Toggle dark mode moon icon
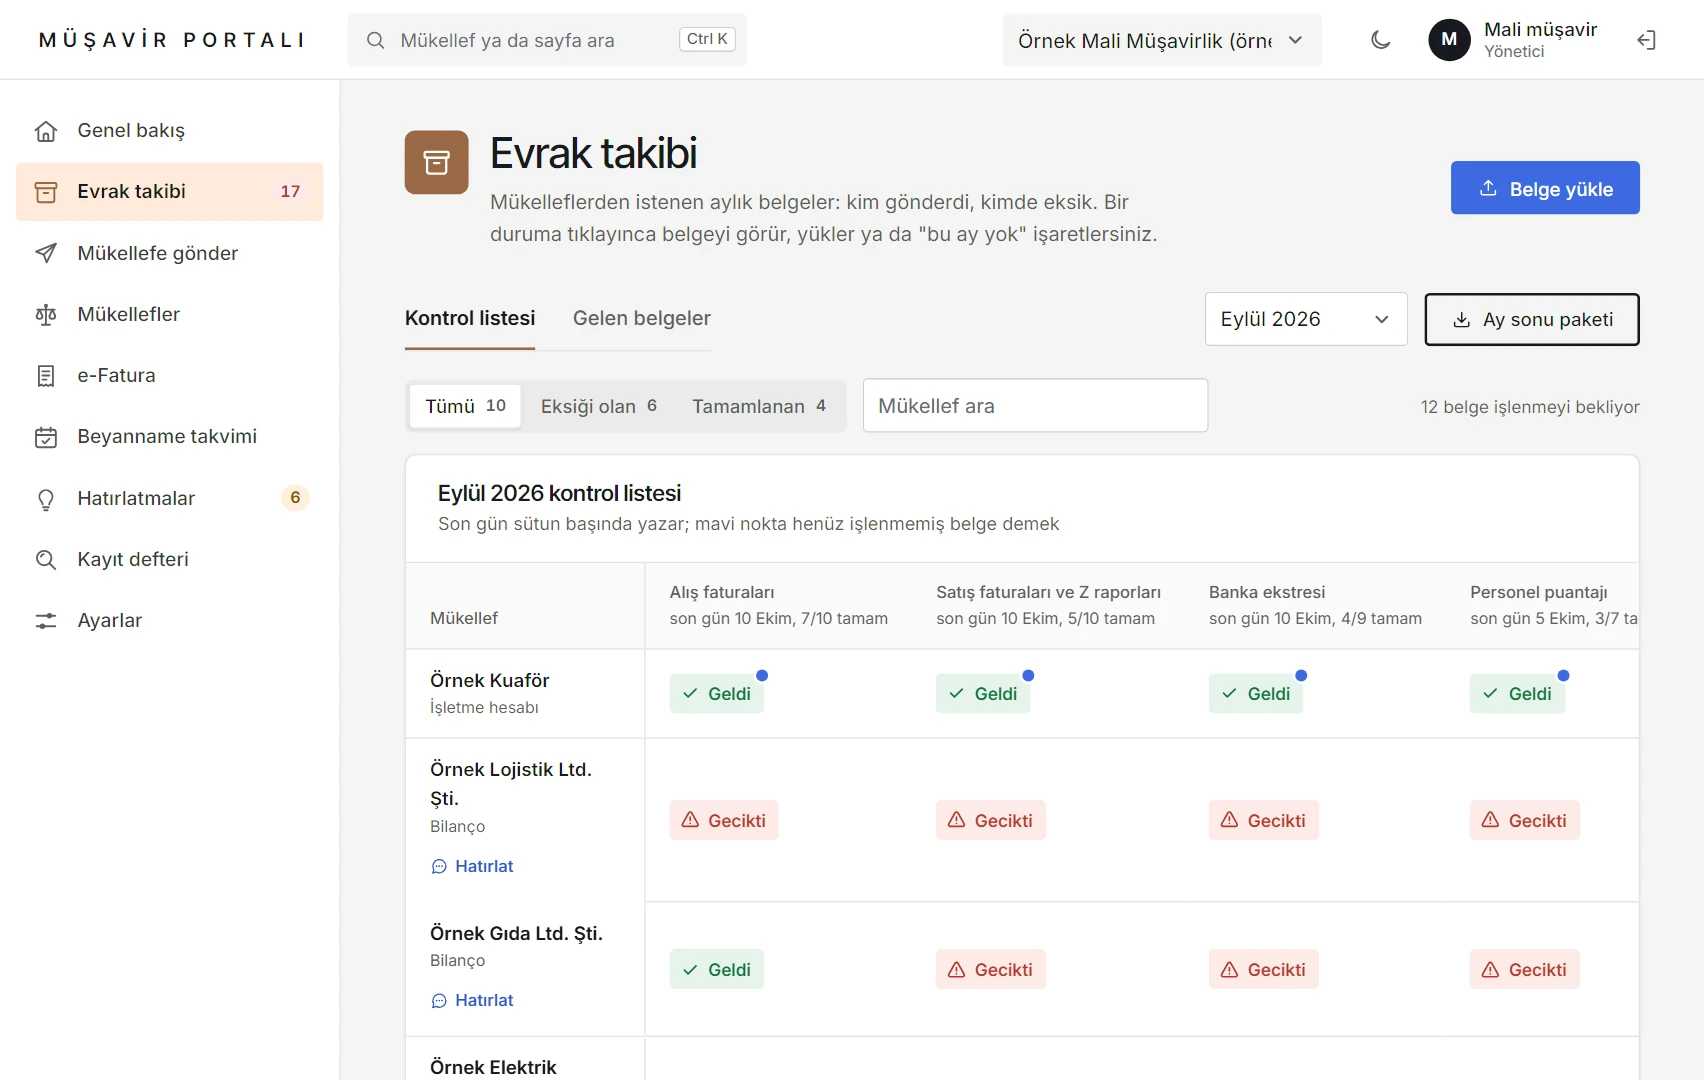This screenshot has height=1080, width=1704. [1380, 40]
